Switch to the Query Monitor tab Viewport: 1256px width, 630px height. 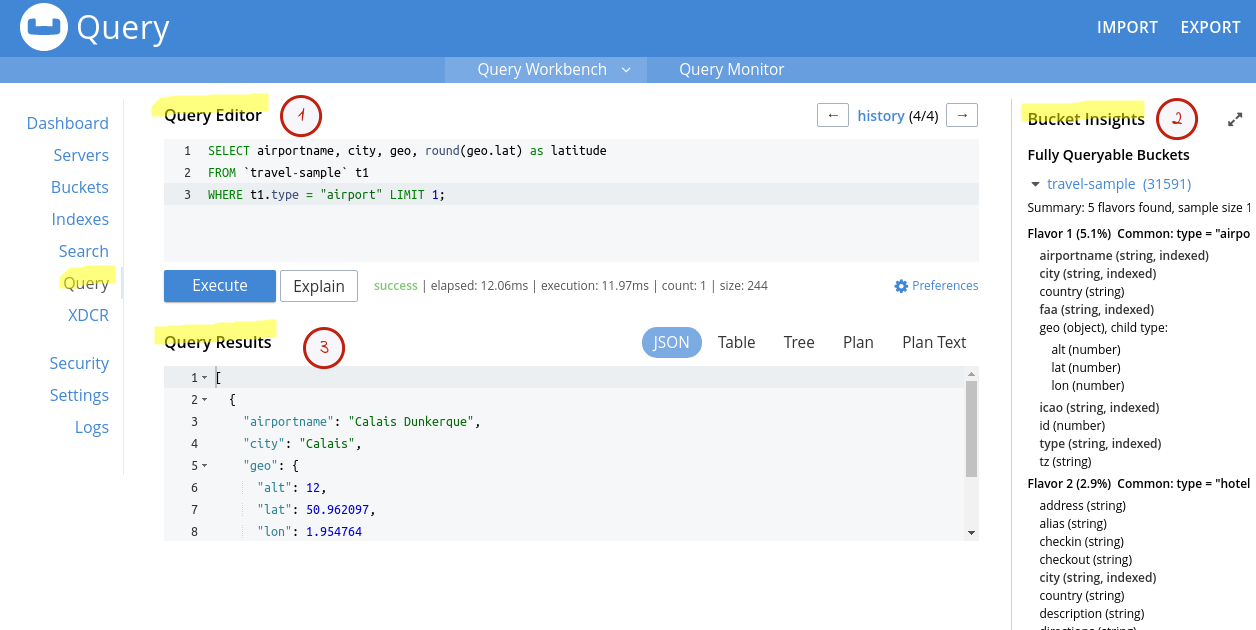(x=731, y=69)
